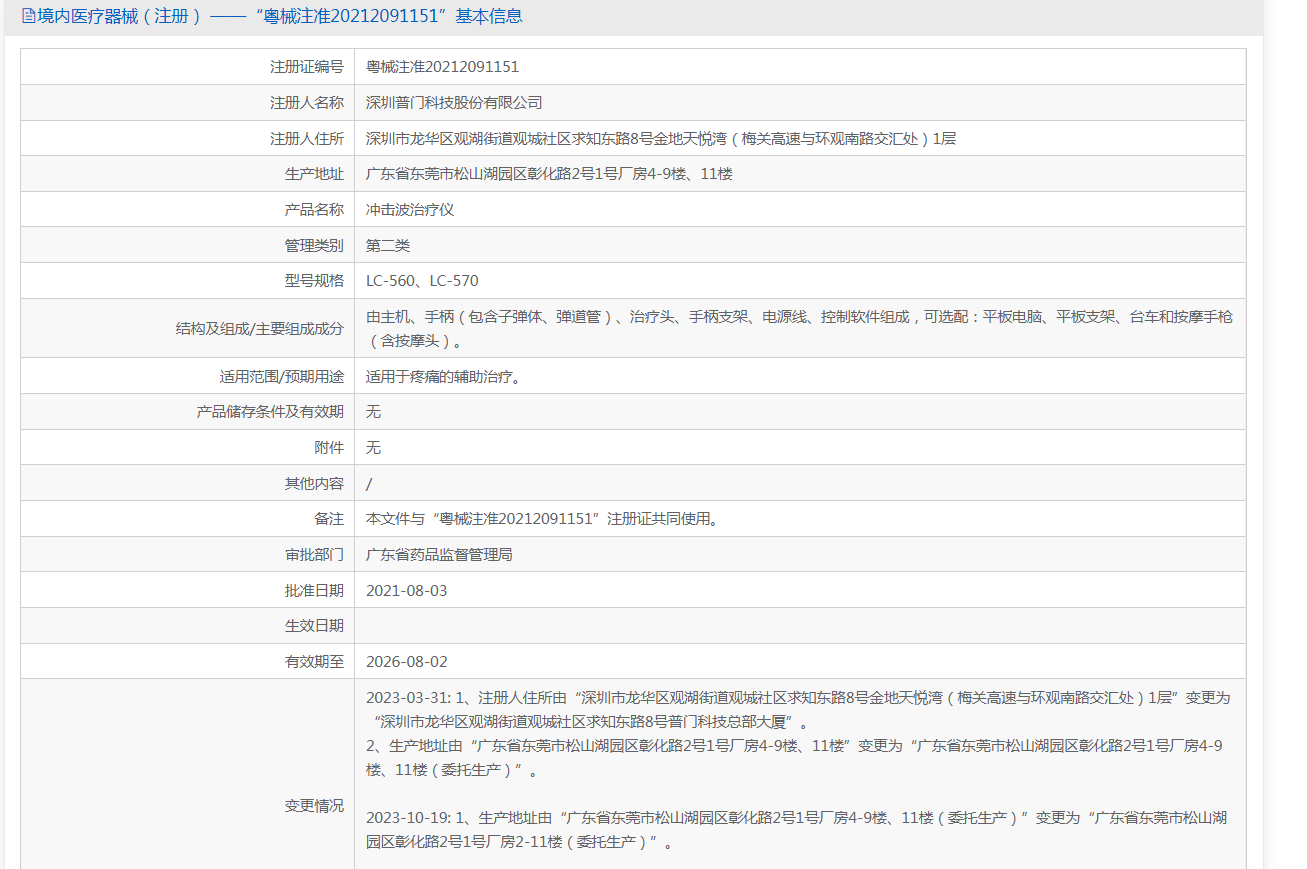Screen dimensions: 1307x869
Task: Click the label 注册人名称
Action: [307, 103]
